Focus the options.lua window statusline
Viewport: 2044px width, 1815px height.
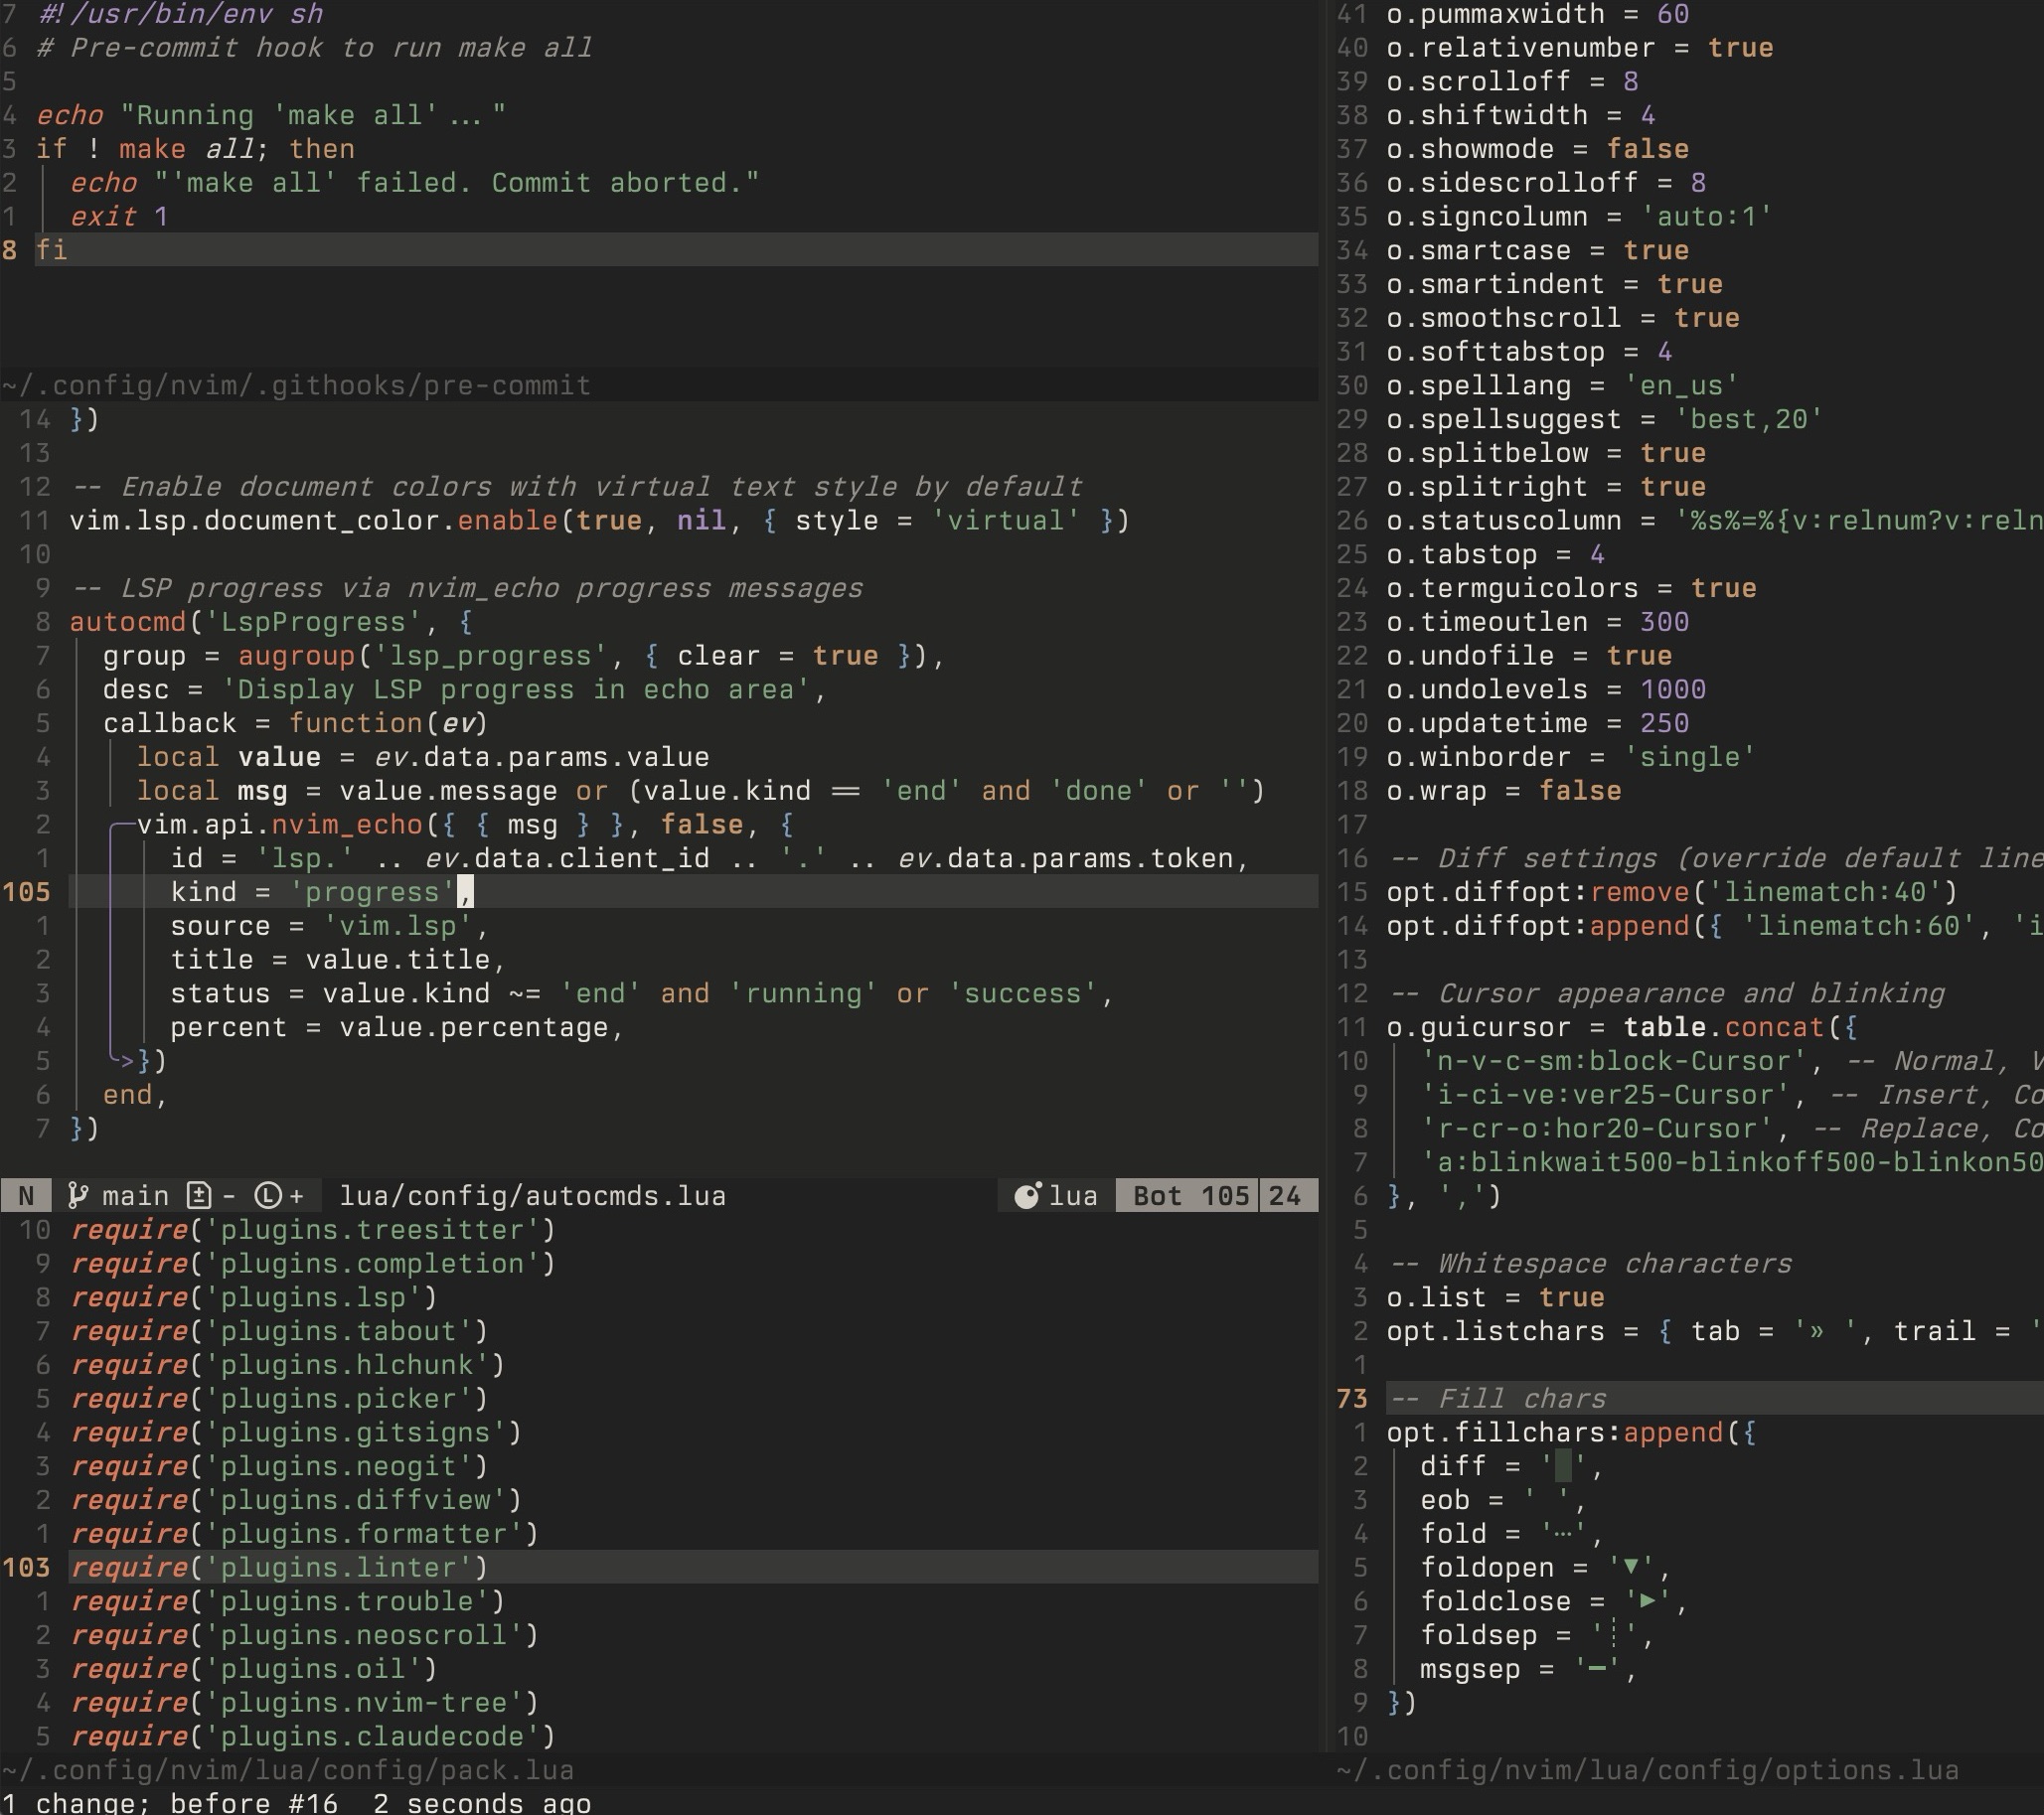1647,1770
